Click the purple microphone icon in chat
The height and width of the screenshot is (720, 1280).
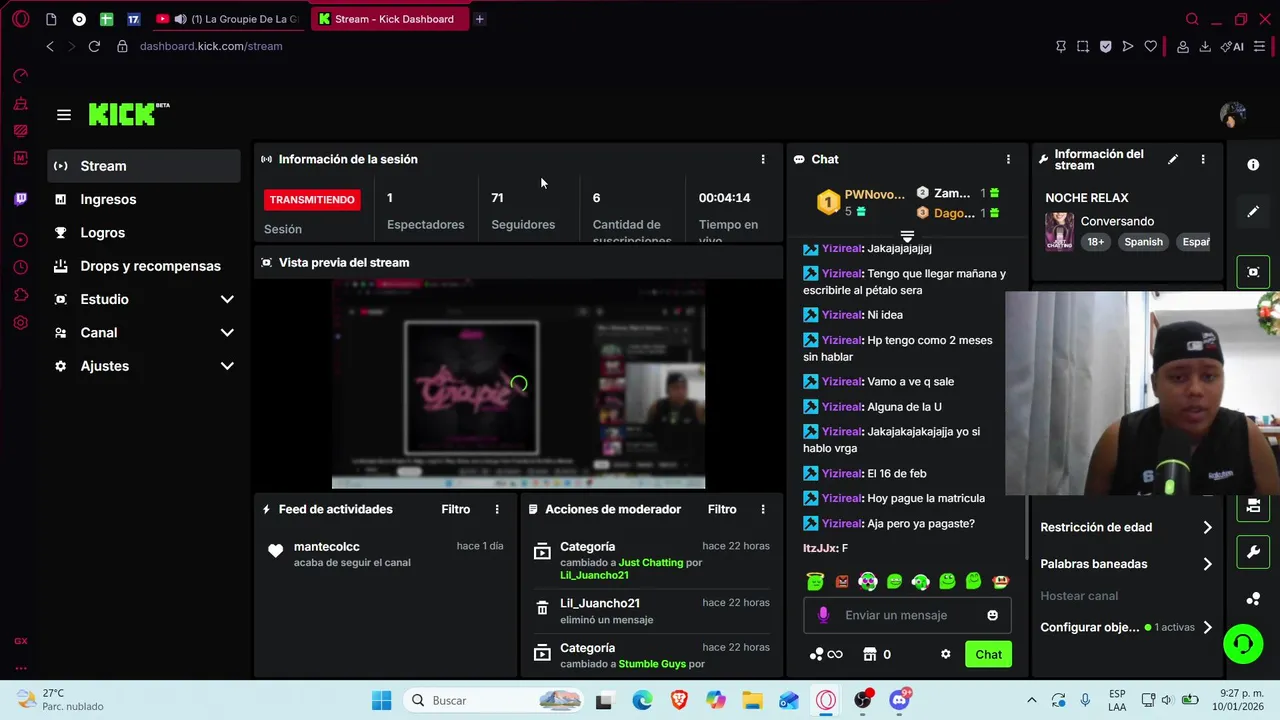point(824,615)
